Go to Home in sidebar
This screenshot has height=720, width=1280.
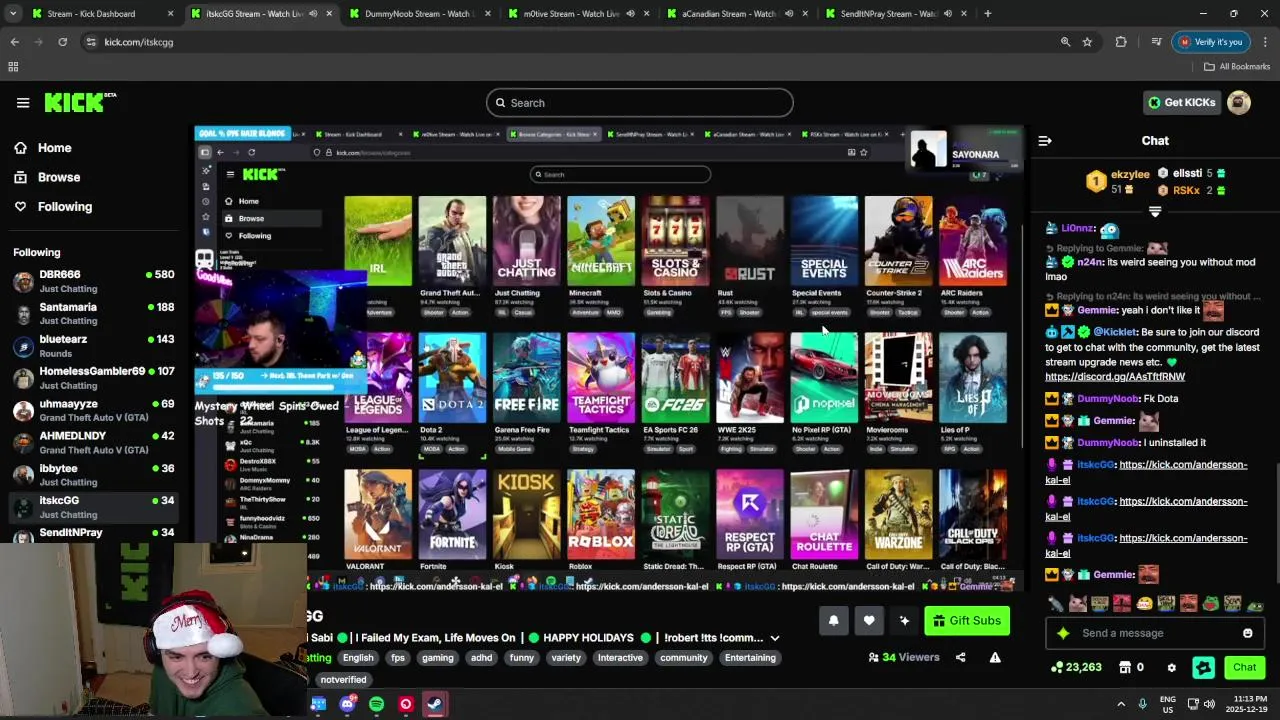(x=55, y=148)
